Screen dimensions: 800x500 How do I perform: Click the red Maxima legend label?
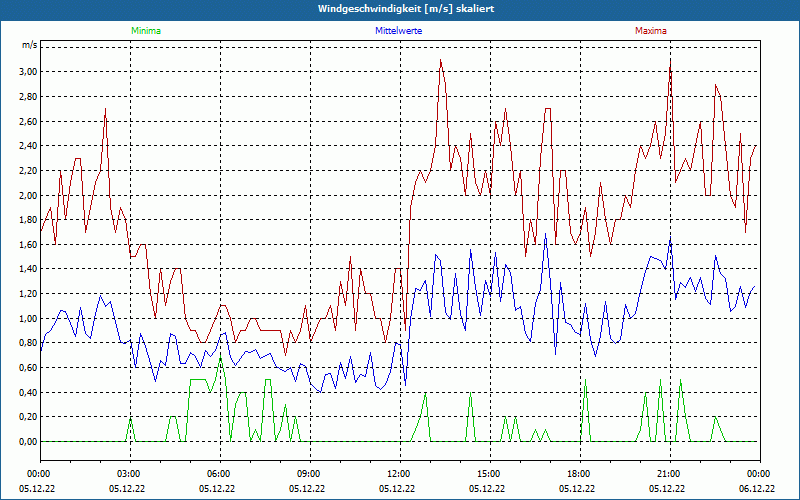pos(651,31)
